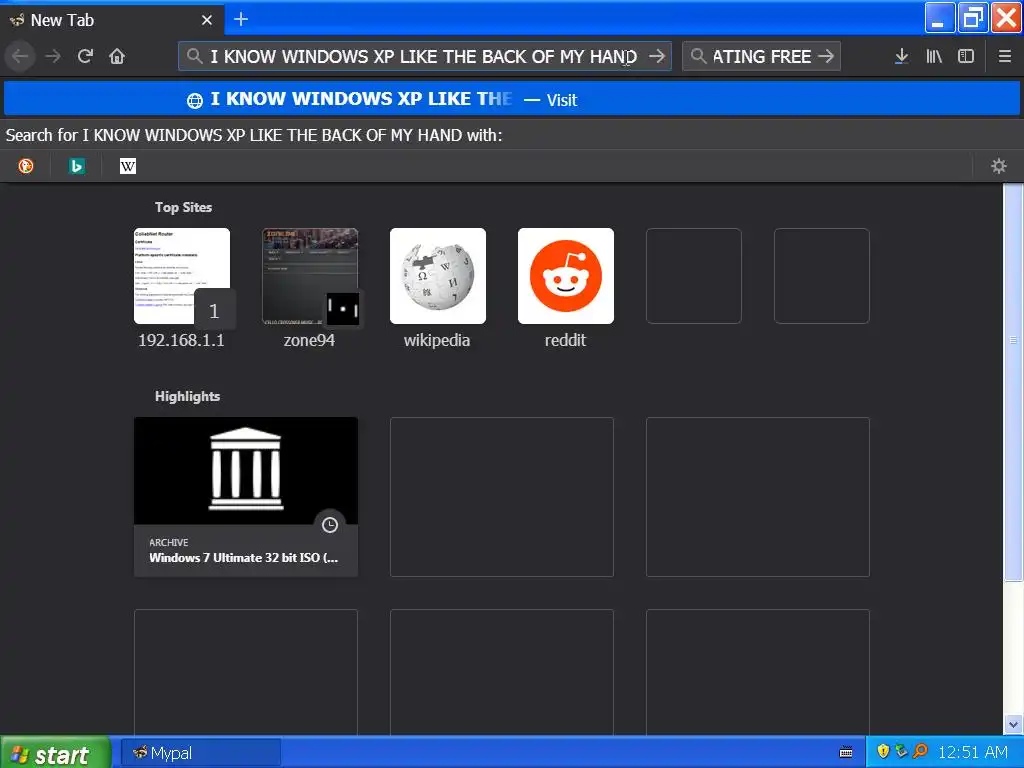The height and width of the screenshot is (768, 1024).
Task: Click the Mypal taskbar button
Action: pyautogui.click(x=201, y=753)
